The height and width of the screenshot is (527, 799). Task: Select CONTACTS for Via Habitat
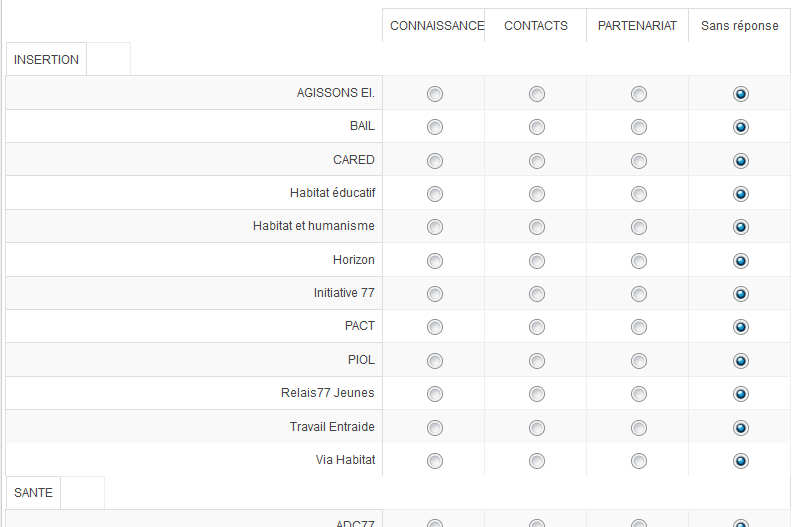point(537,461)
